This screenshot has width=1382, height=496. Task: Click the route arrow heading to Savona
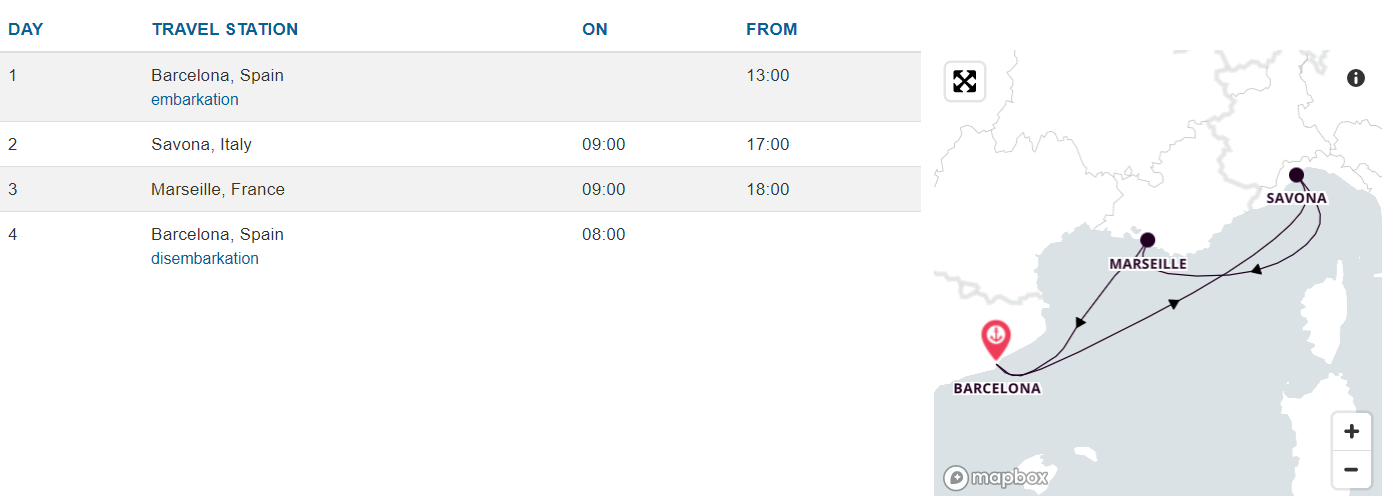tap(1174, 303)
